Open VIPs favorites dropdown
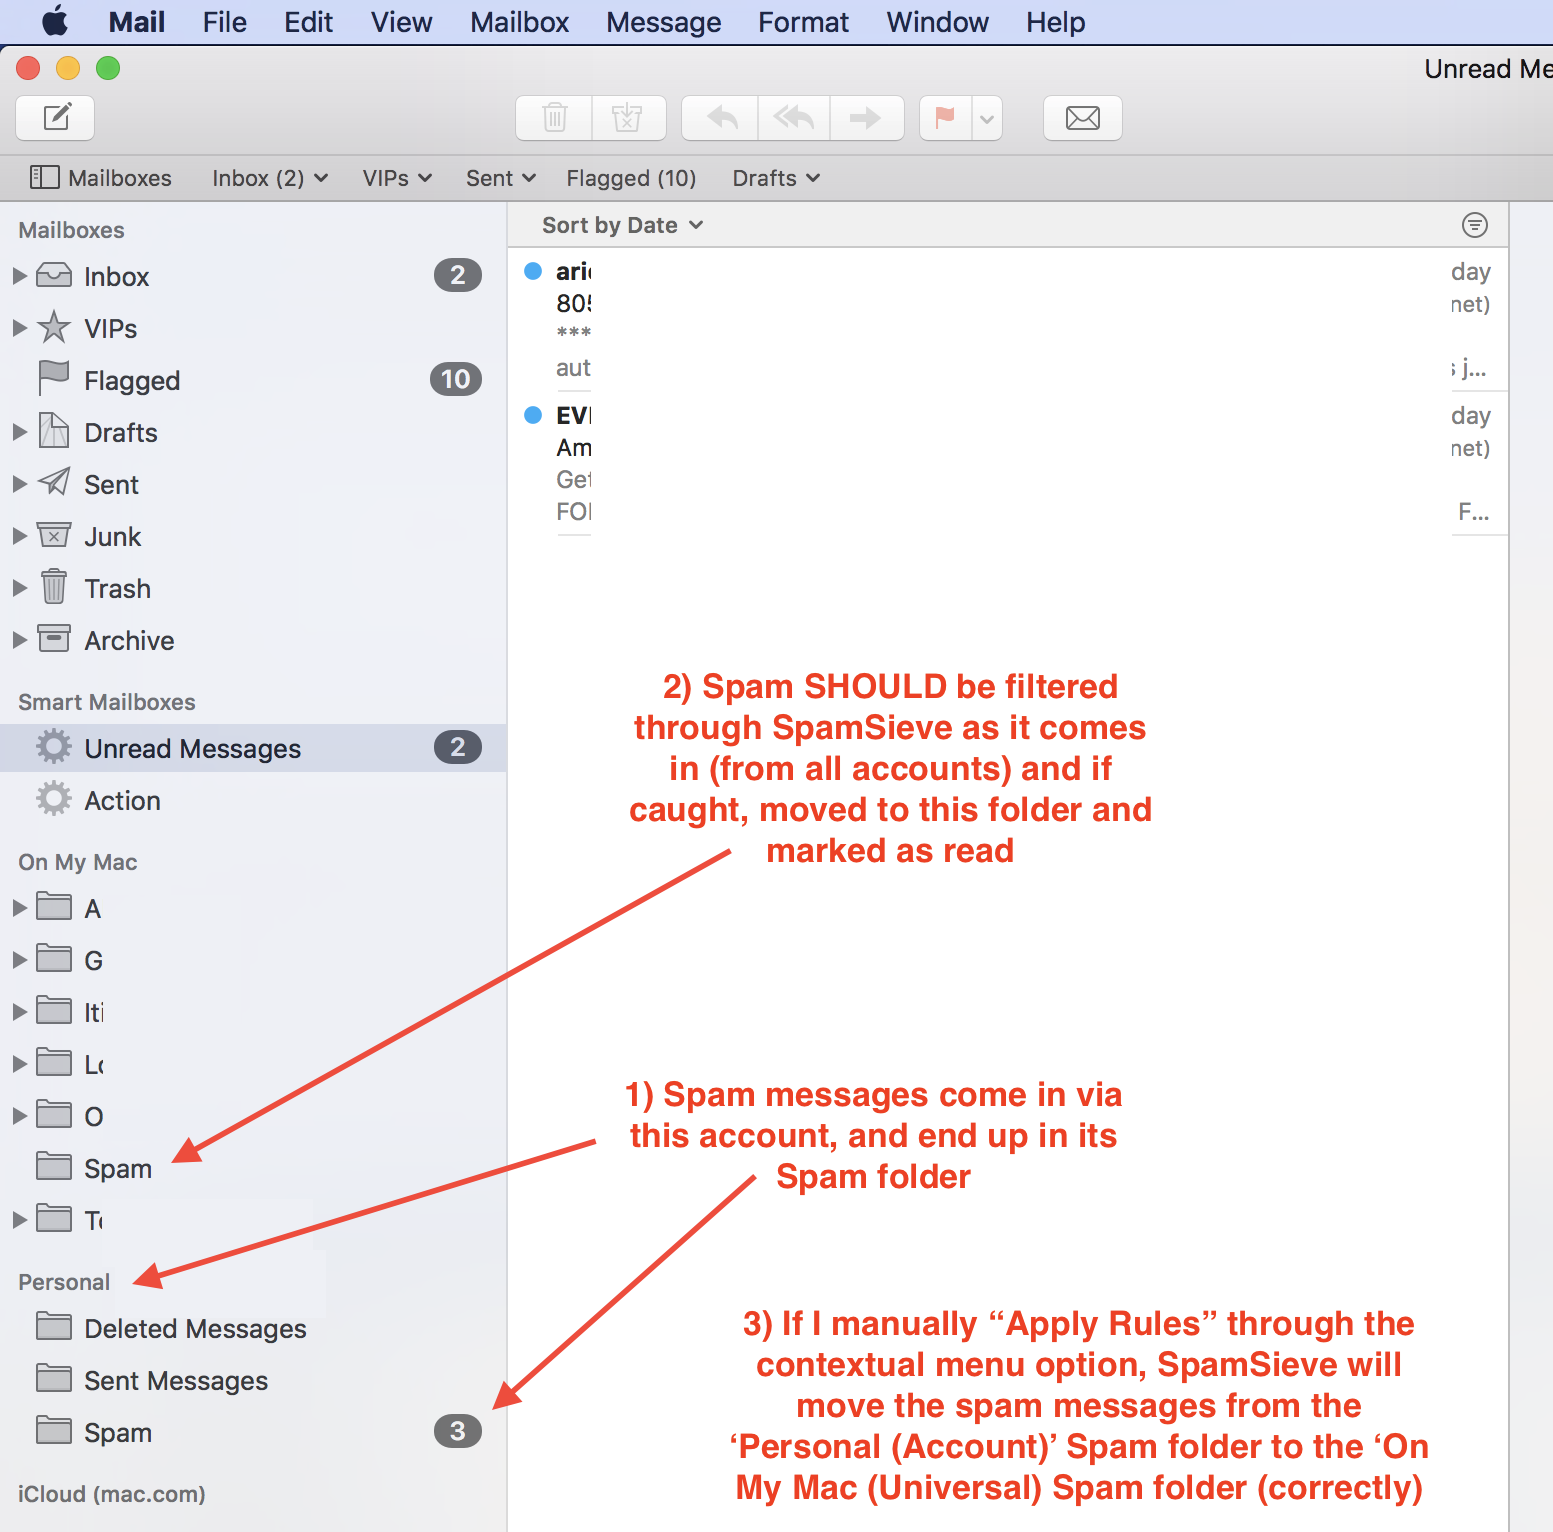This screenshot has height=1532, width=1553. pyautogui.click(x=397, y=178)
